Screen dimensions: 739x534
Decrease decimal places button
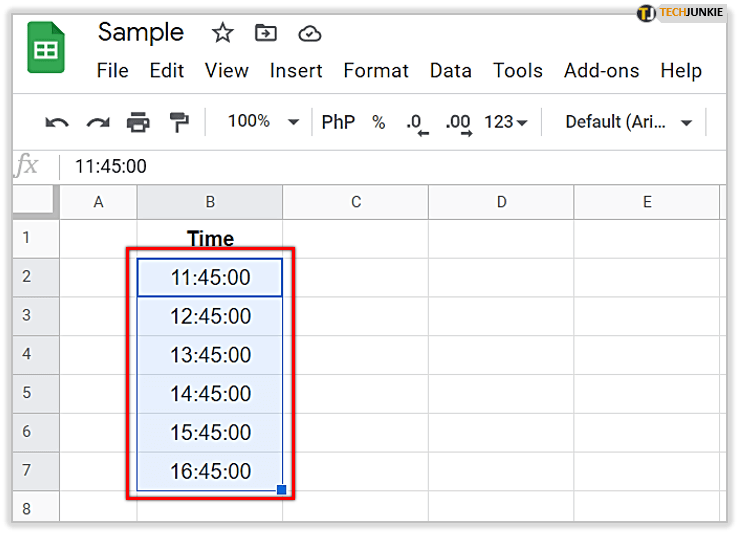click(416, 123)
